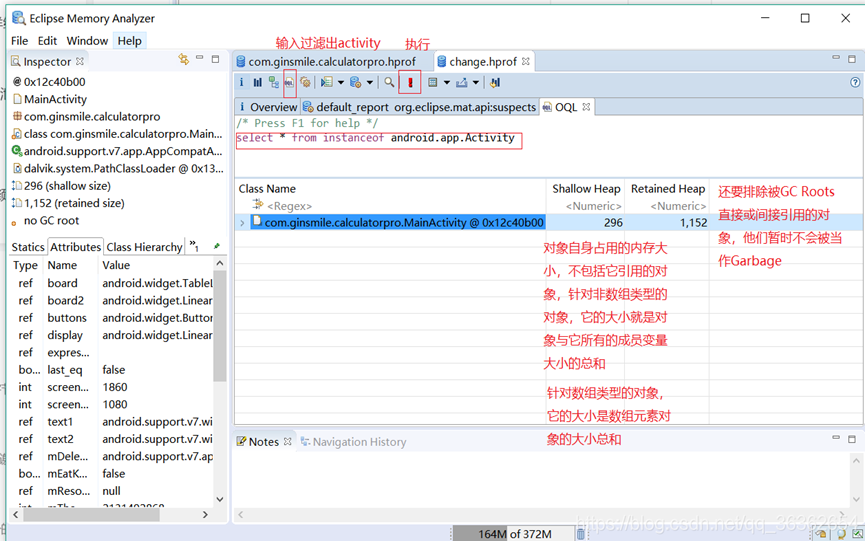Click 'dalvik.system.PathClassLoader' entry in Inspector
The height and width of the screenshot is (541, 865).
pos(118,168)
